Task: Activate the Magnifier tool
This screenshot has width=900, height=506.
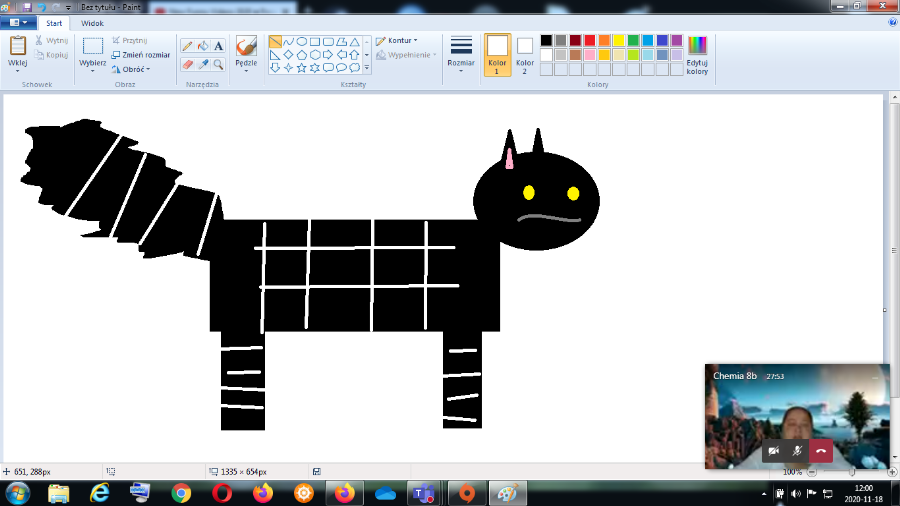Action: (x=218, y=64)
